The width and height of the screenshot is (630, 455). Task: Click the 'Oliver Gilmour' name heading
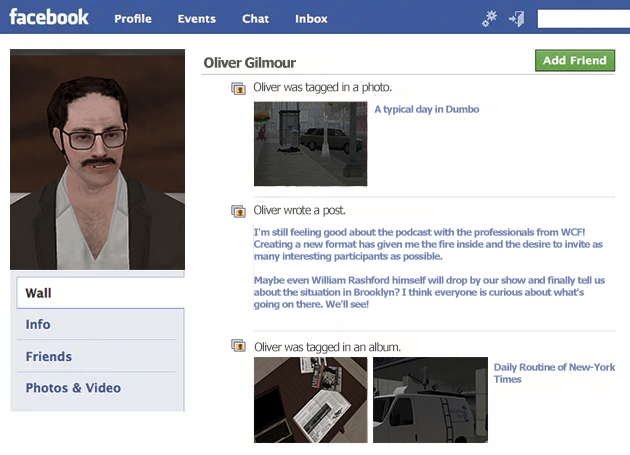point(250,63)
